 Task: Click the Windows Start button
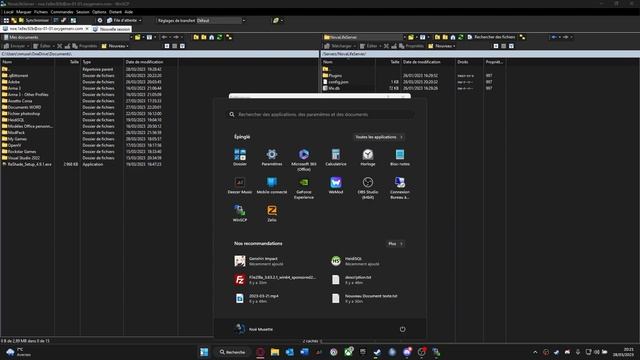[x=204, y=352]
